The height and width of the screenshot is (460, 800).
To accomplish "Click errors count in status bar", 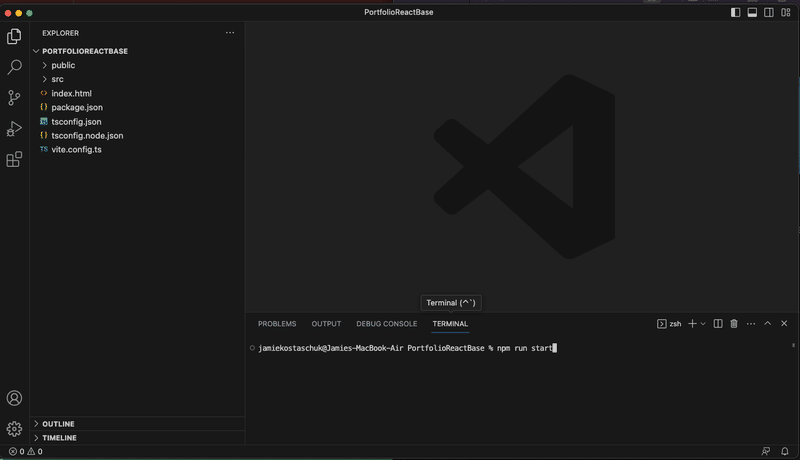I will tap(16, 451).
